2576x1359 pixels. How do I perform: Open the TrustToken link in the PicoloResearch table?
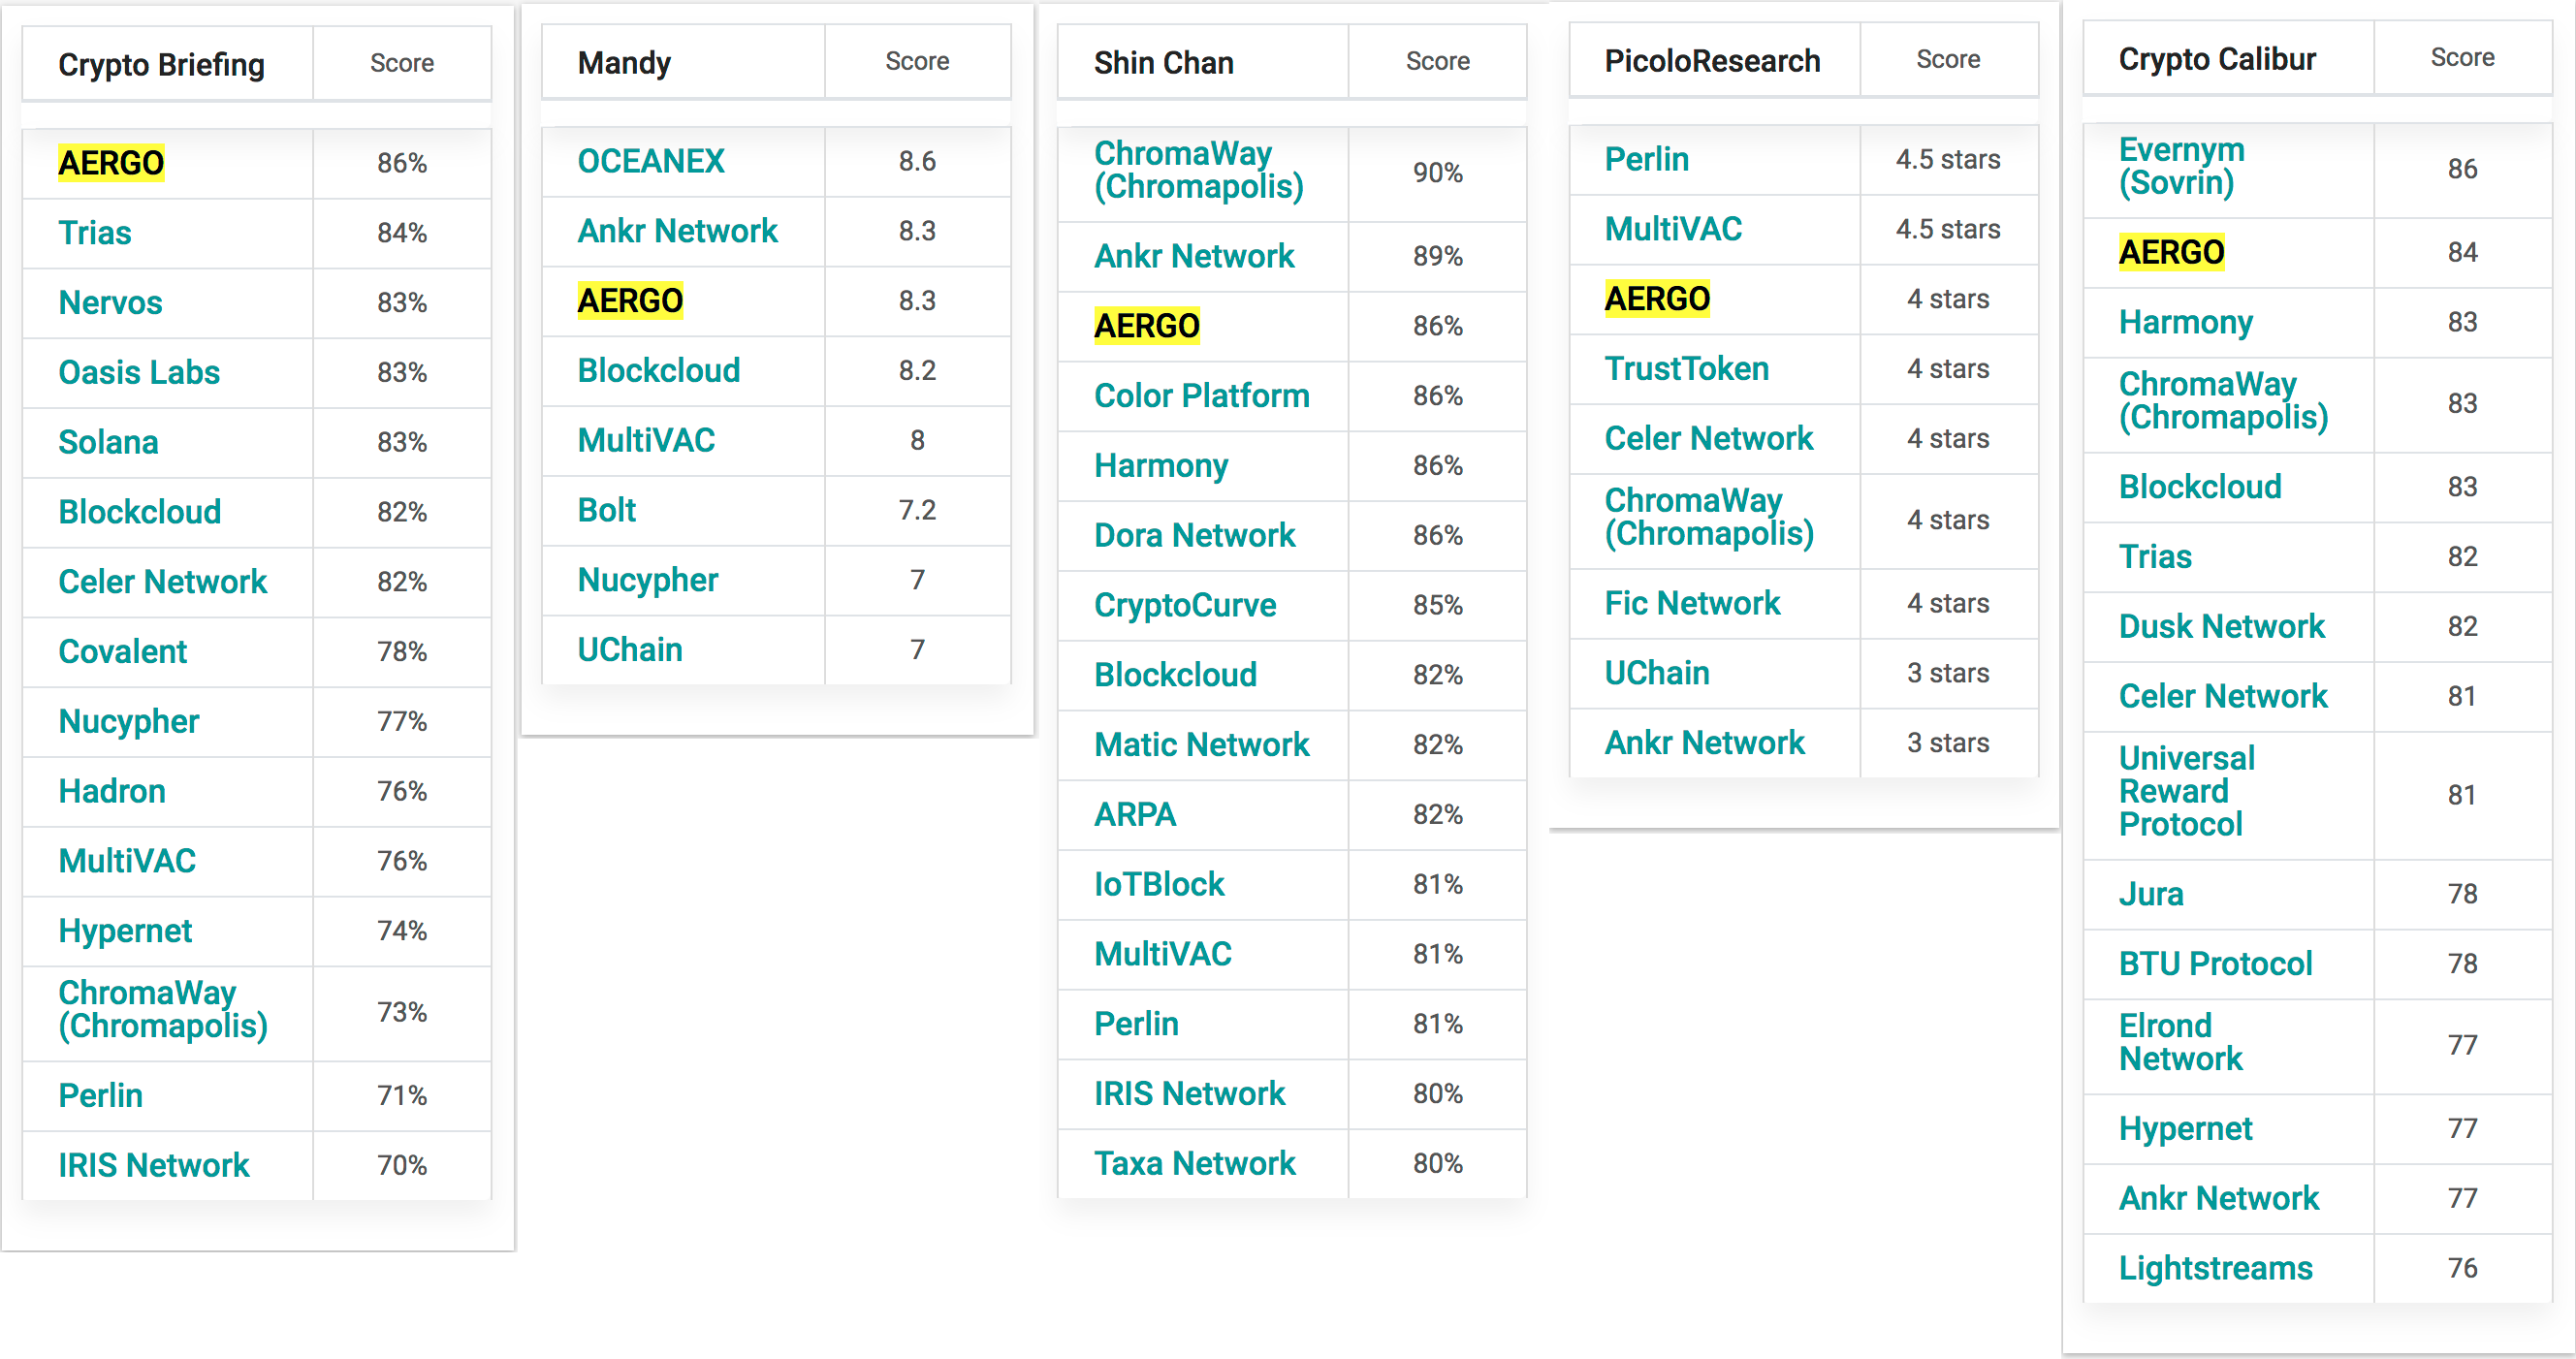1687,369
